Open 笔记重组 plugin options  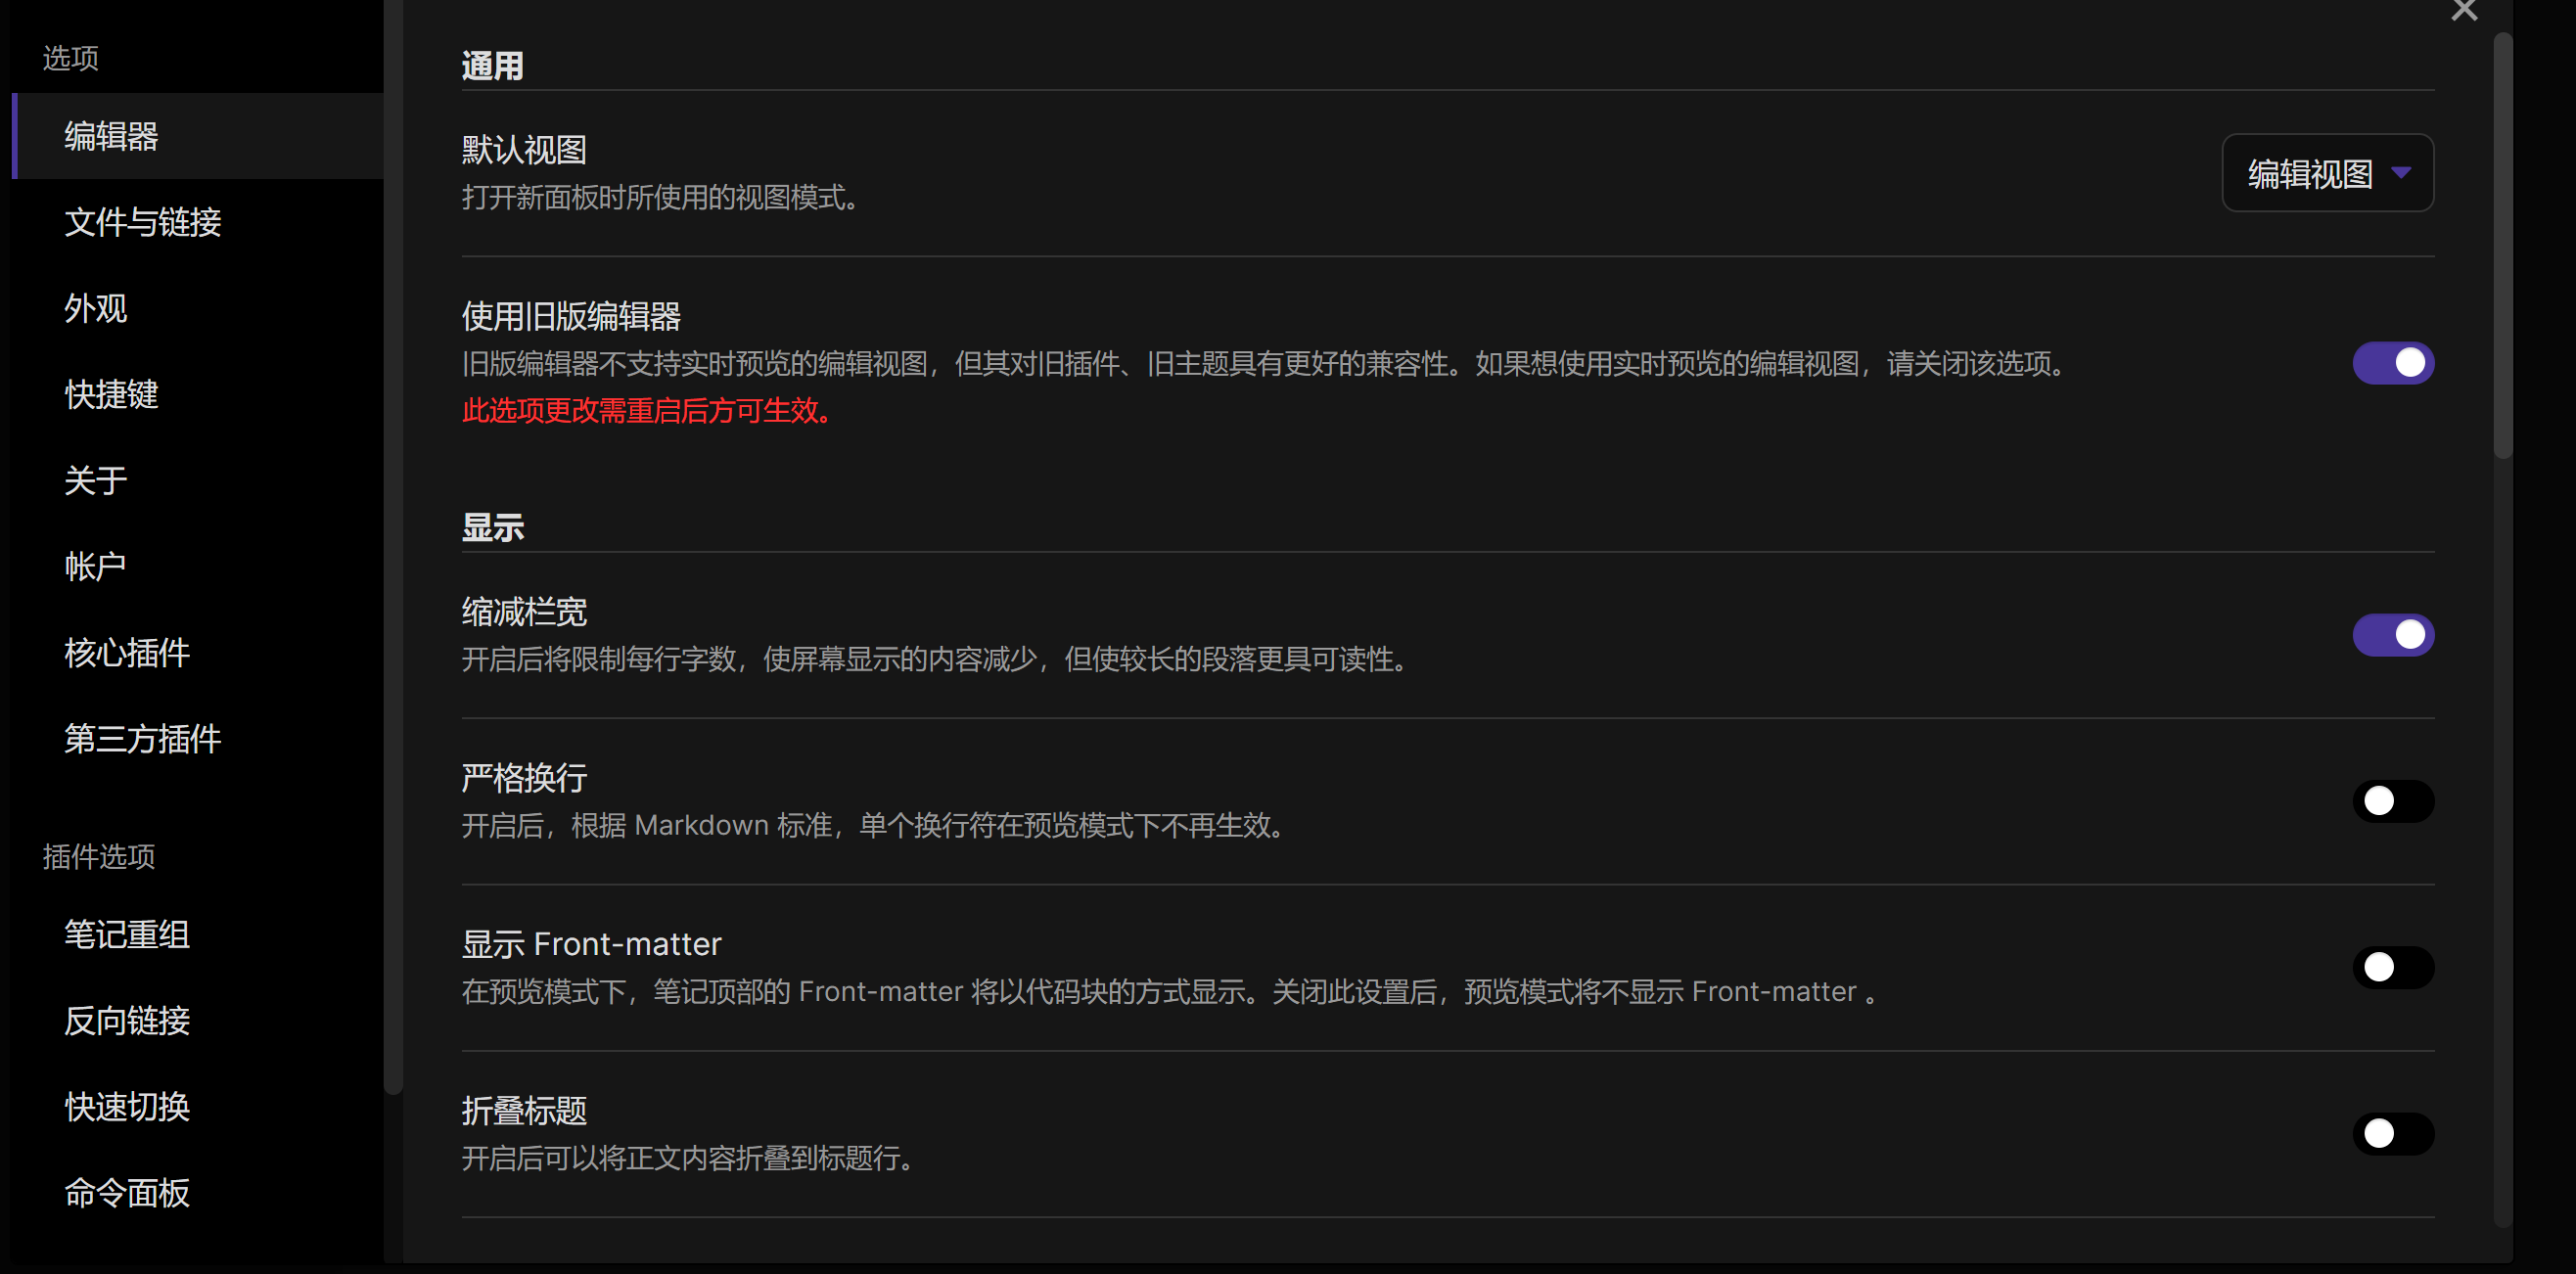pyautogui.click(x=127, y=934)
